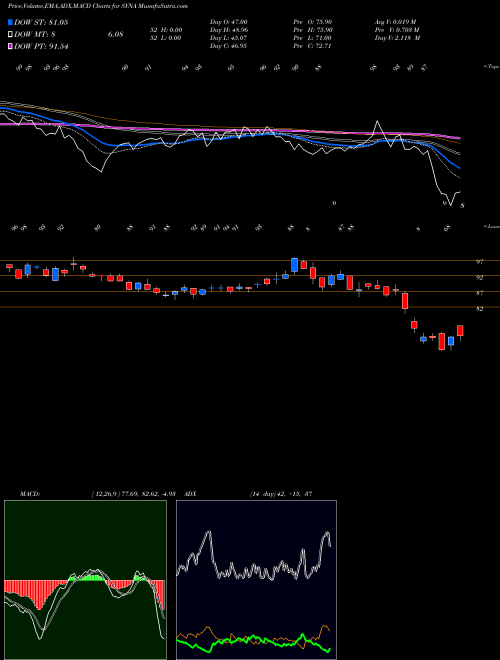Viewport: 500px width, 660px height.
Task: Click the 'Pre C: 72.71' value
Action: 312,46
